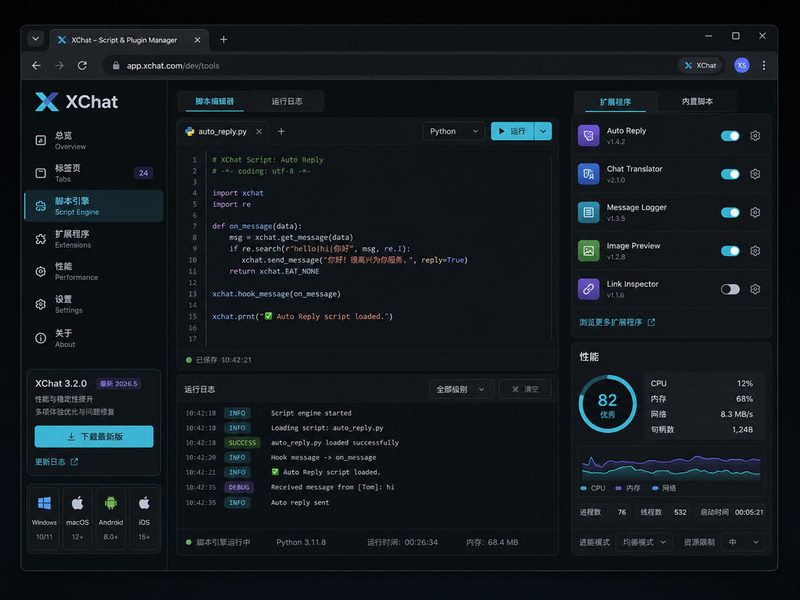Enable the Link Inspector extension switch
This screenshot has height=600, width=800.
tap(730, 289)
